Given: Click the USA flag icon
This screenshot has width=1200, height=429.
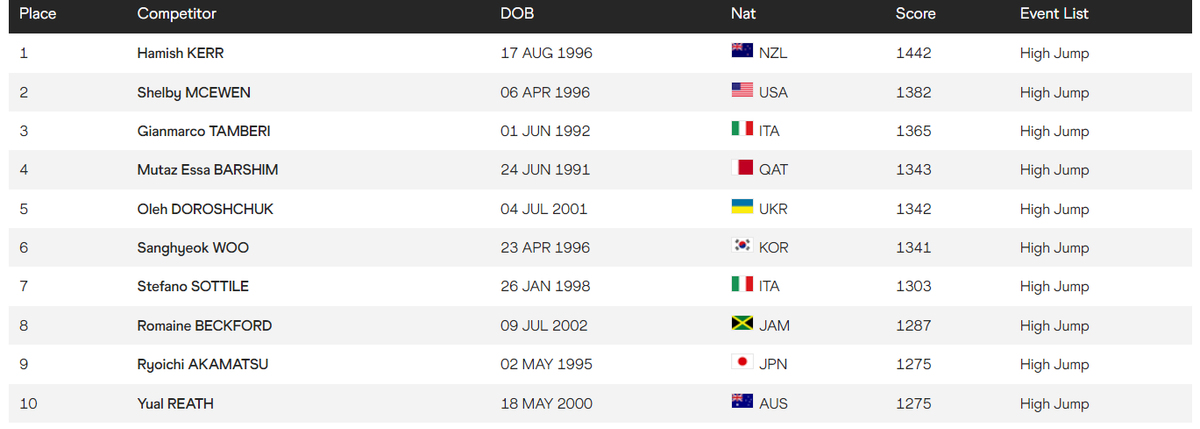Looking at the screenshot, I should [742, 91].
